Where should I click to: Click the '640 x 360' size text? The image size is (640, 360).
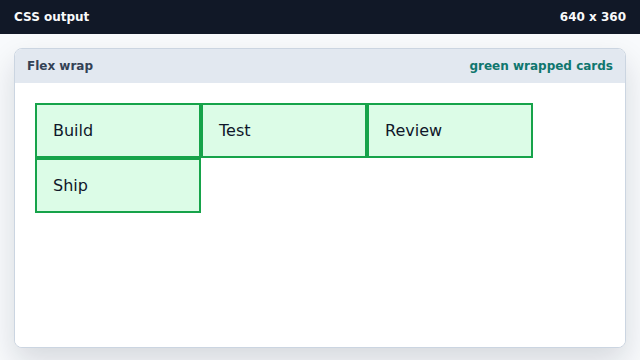(593, 17)
